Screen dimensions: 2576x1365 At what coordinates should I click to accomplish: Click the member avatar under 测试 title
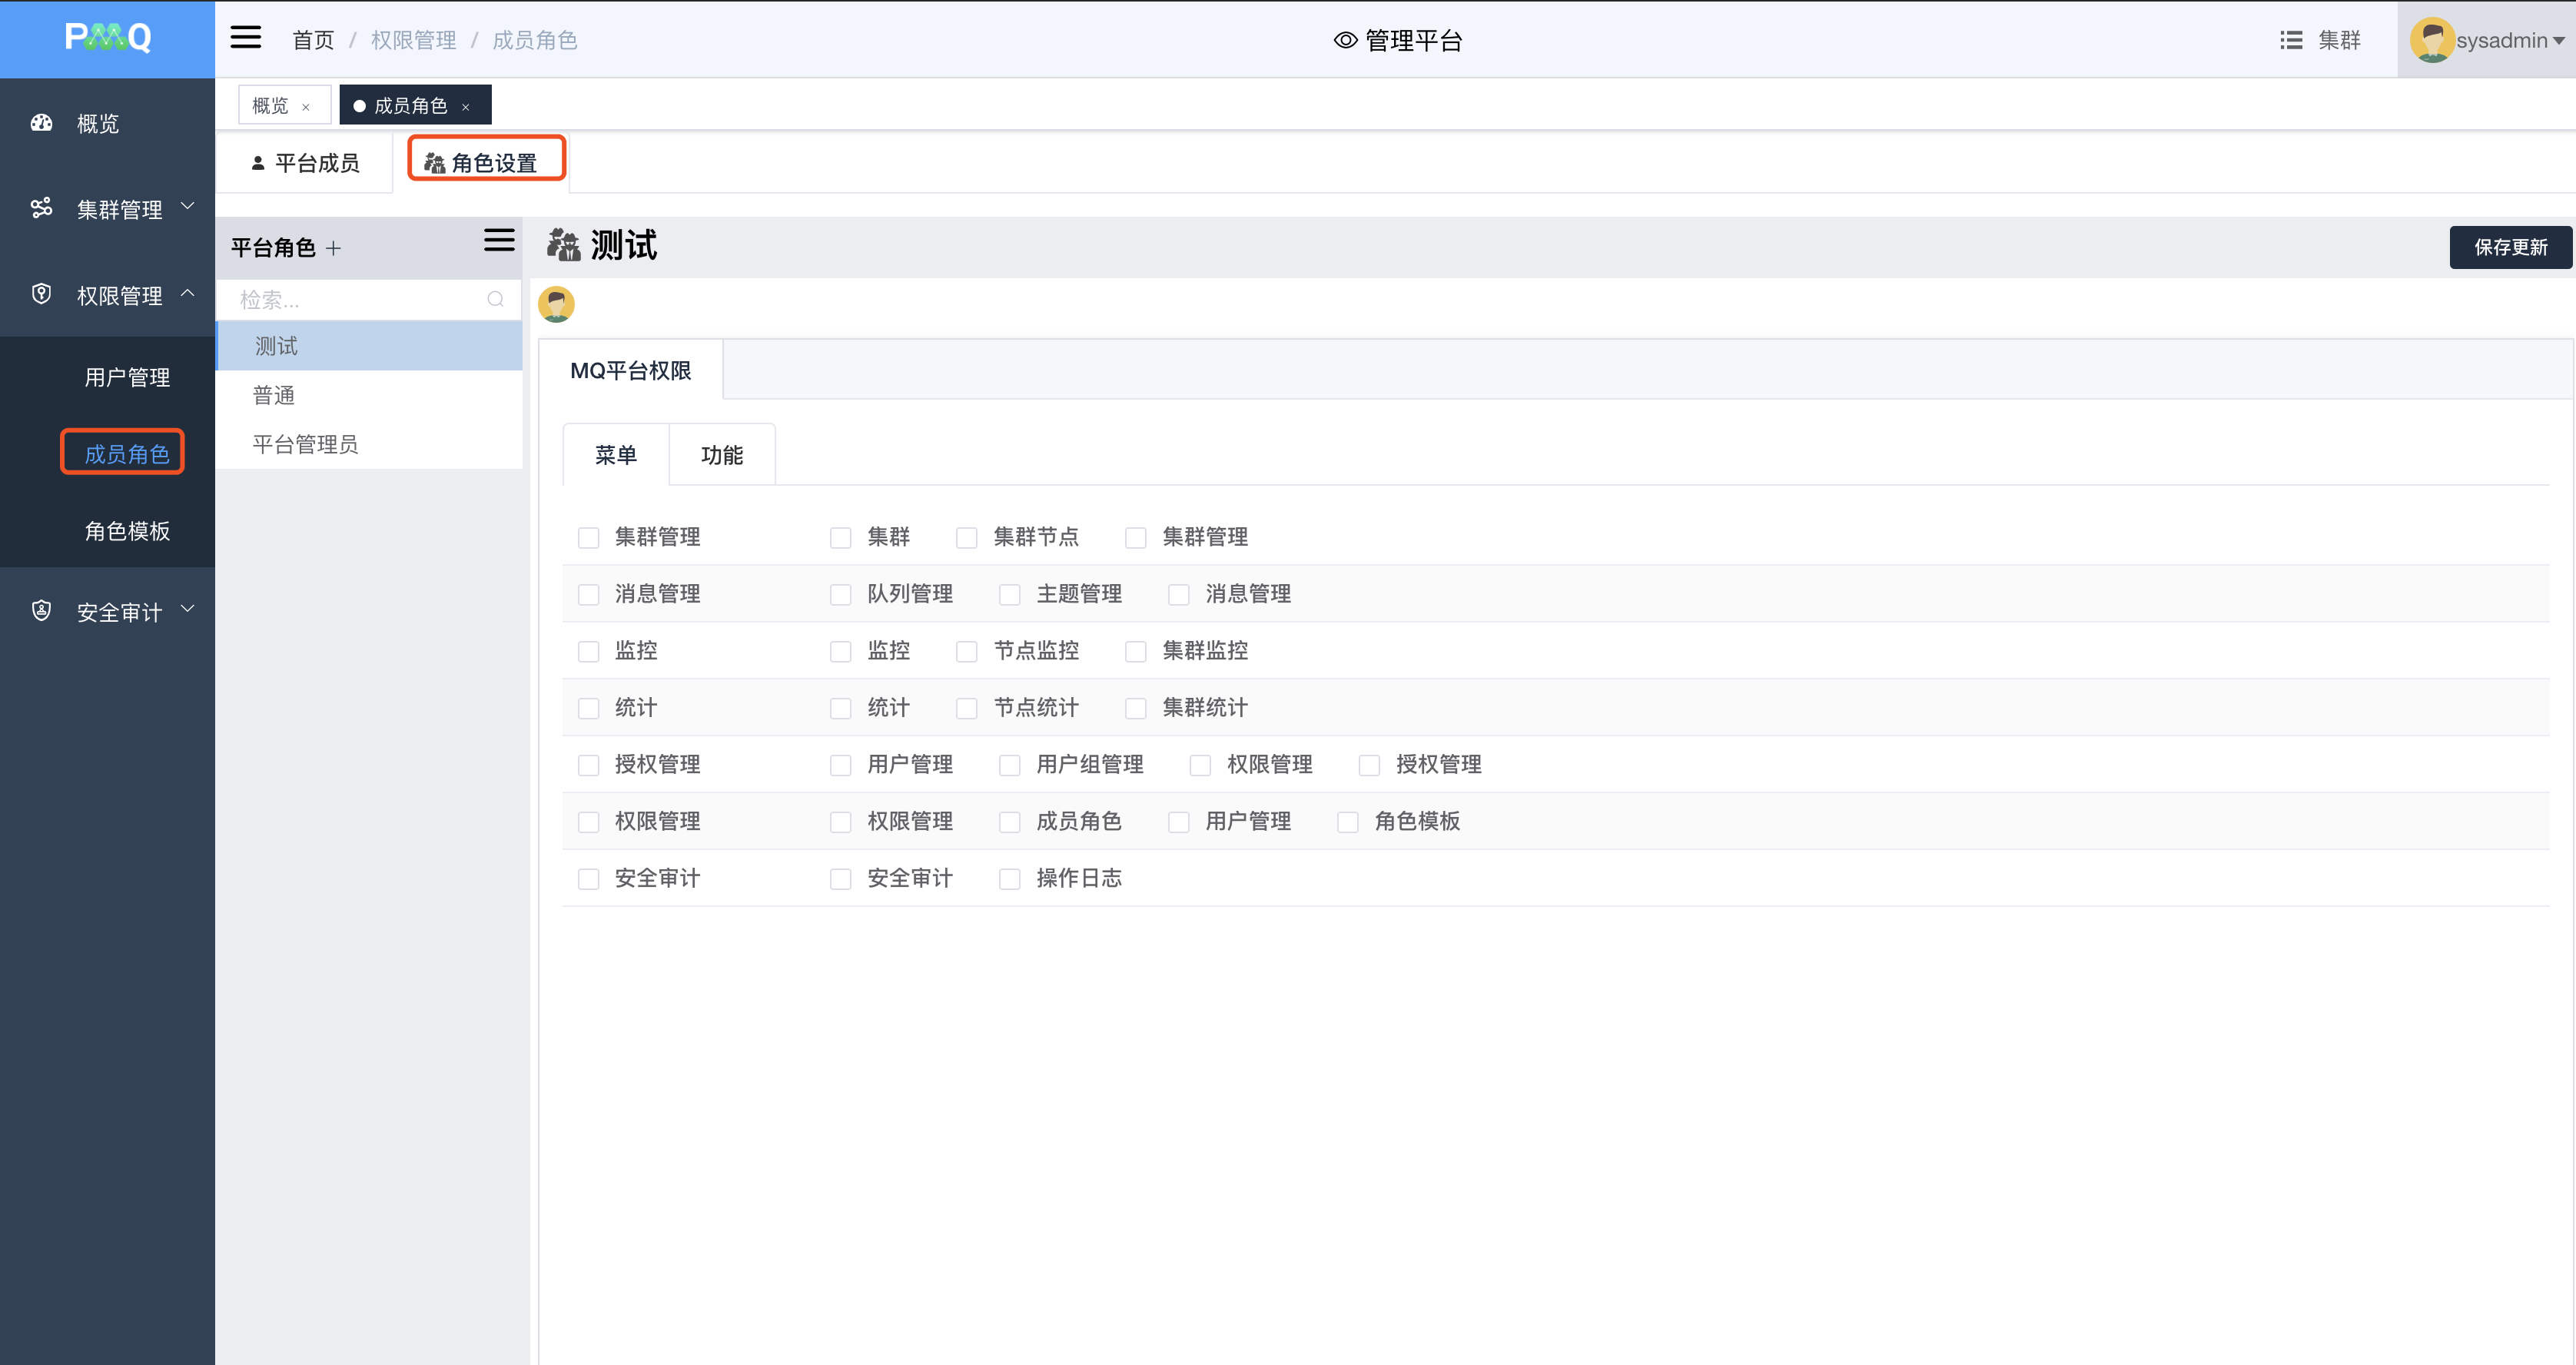[556, 304]
